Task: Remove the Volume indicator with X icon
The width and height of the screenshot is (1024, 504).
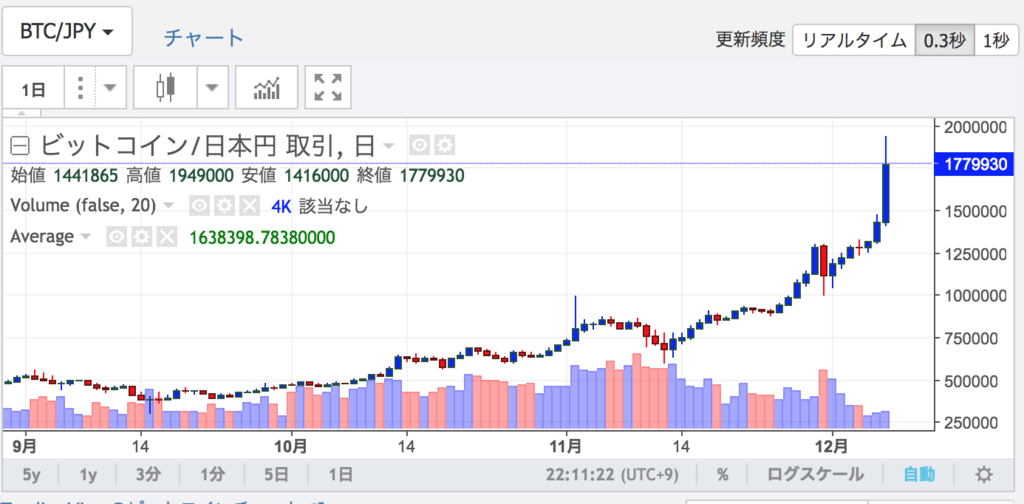Action: [249, 206]
